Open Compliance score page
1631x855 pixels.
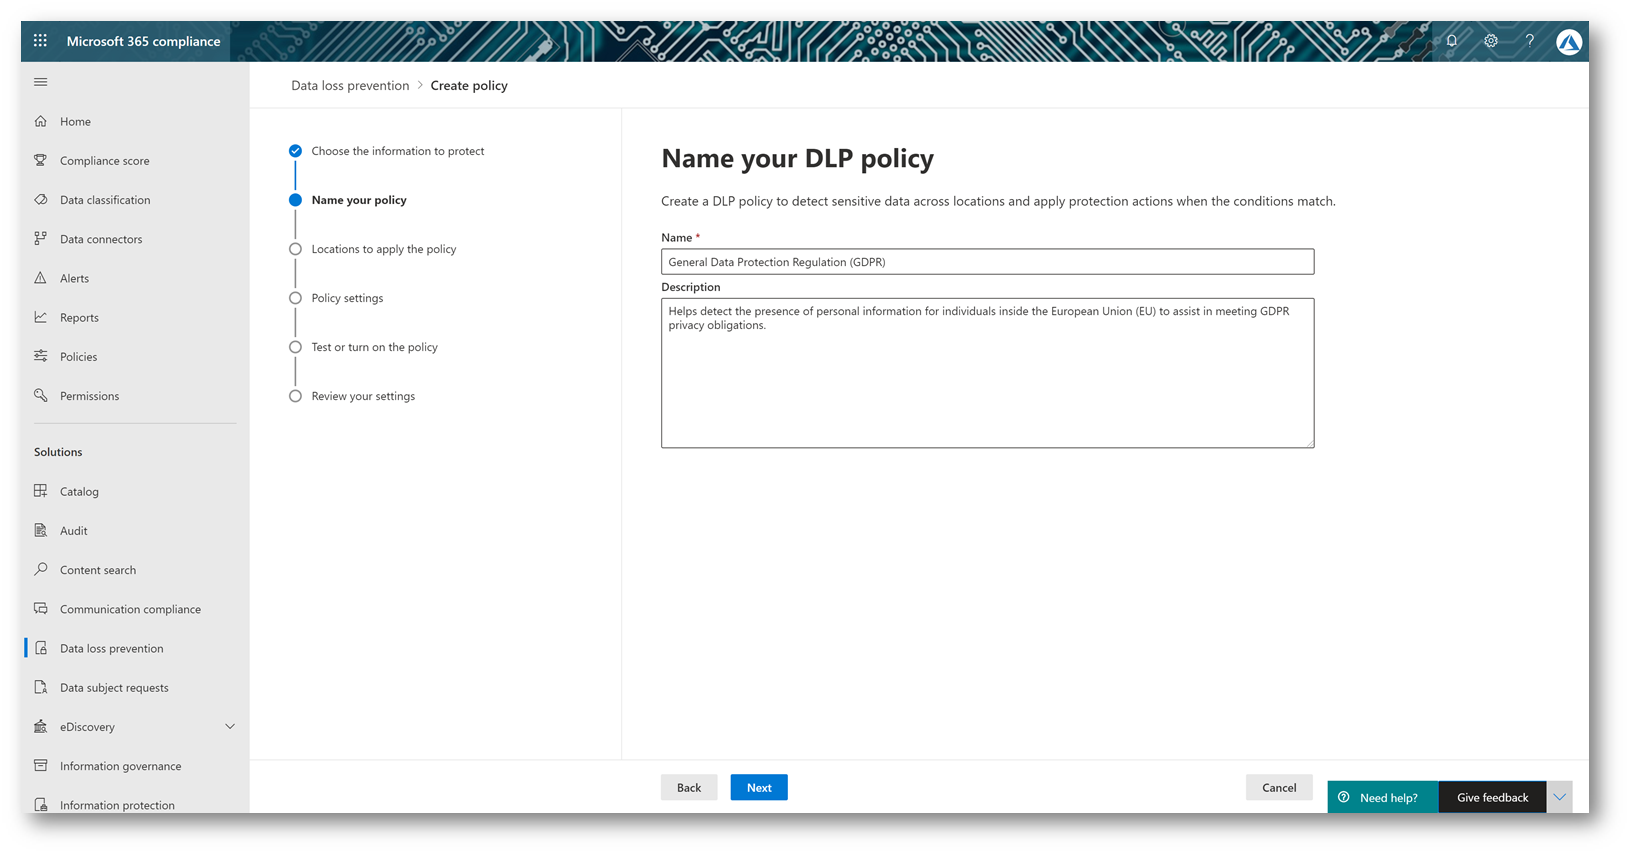point(105,160)
